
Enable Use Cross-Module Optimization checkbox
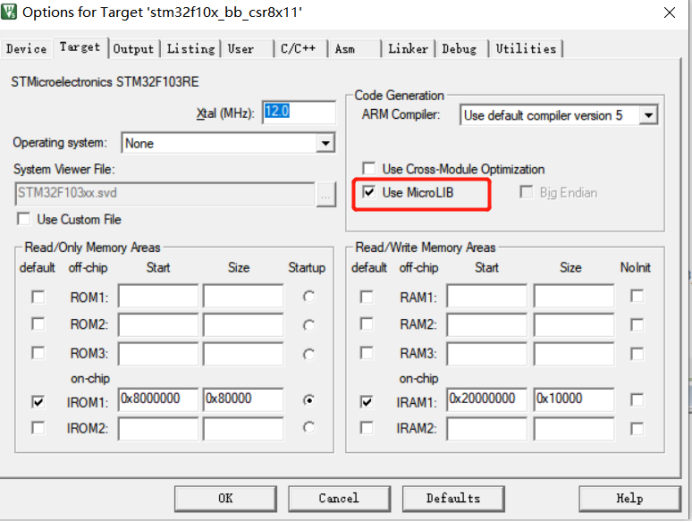tap(369, 169)
